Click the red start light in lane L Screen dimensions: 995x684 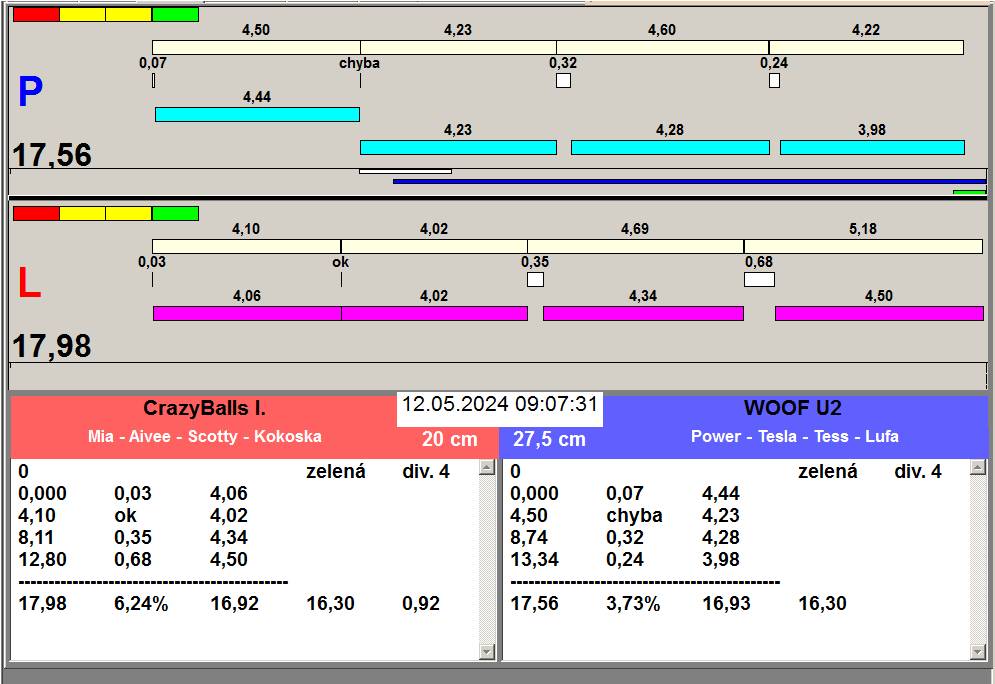36,213
